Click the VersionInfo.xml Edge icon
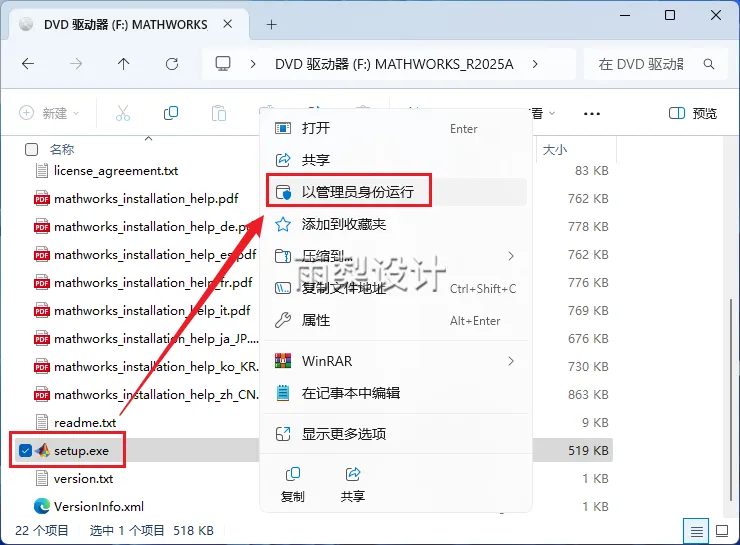The height and width of the screenshot is (545, 740). tap(42, 506)
